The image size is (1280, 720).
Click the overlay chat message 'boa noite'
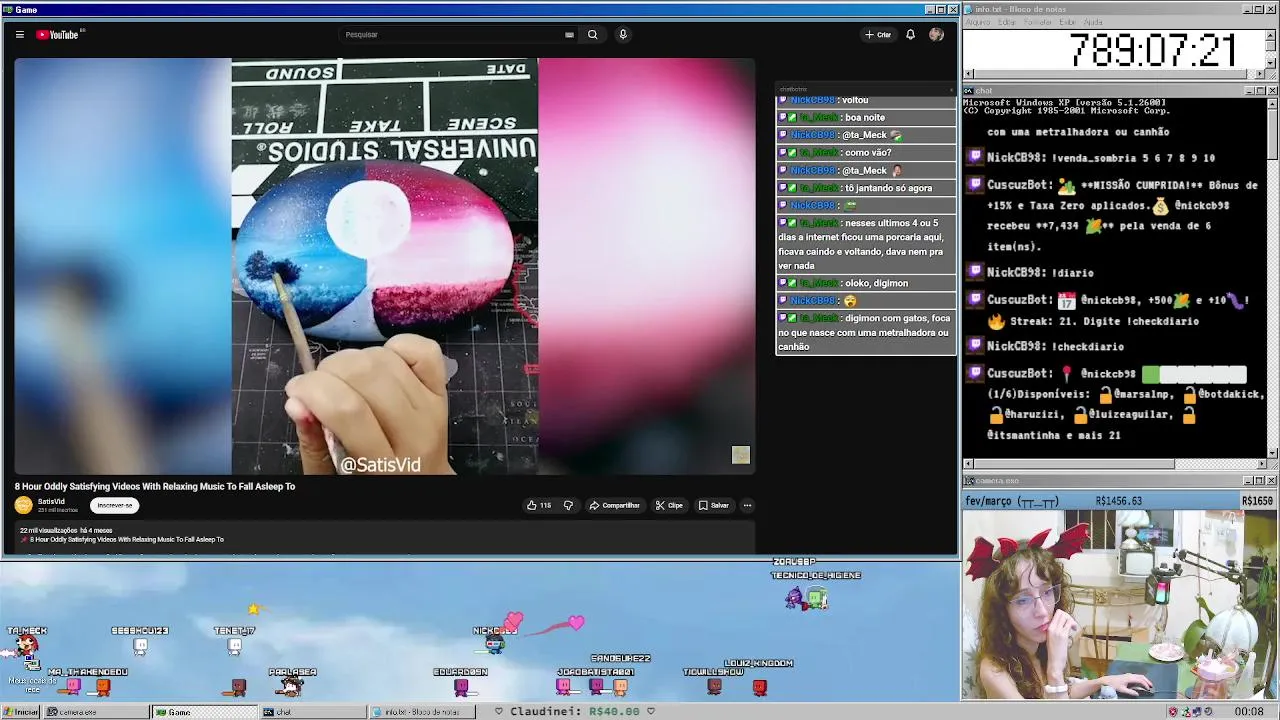865,117
